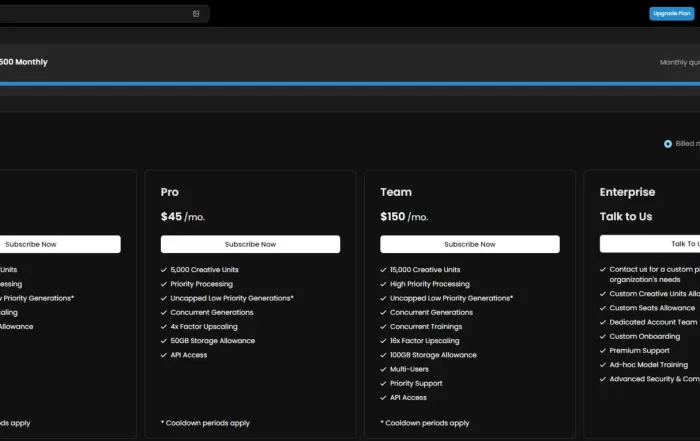This screenshot has width=700, height=441.
Task: Click the Enterprise plan heading
Action: (627, 192)
